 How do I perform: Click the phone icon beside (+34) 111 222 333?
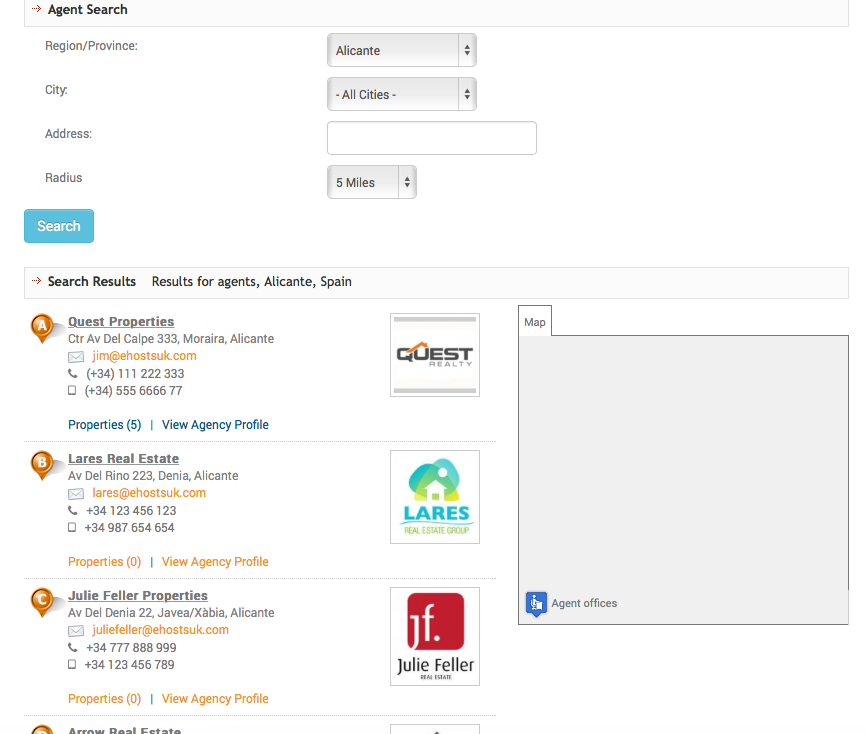tap(73, 373)
